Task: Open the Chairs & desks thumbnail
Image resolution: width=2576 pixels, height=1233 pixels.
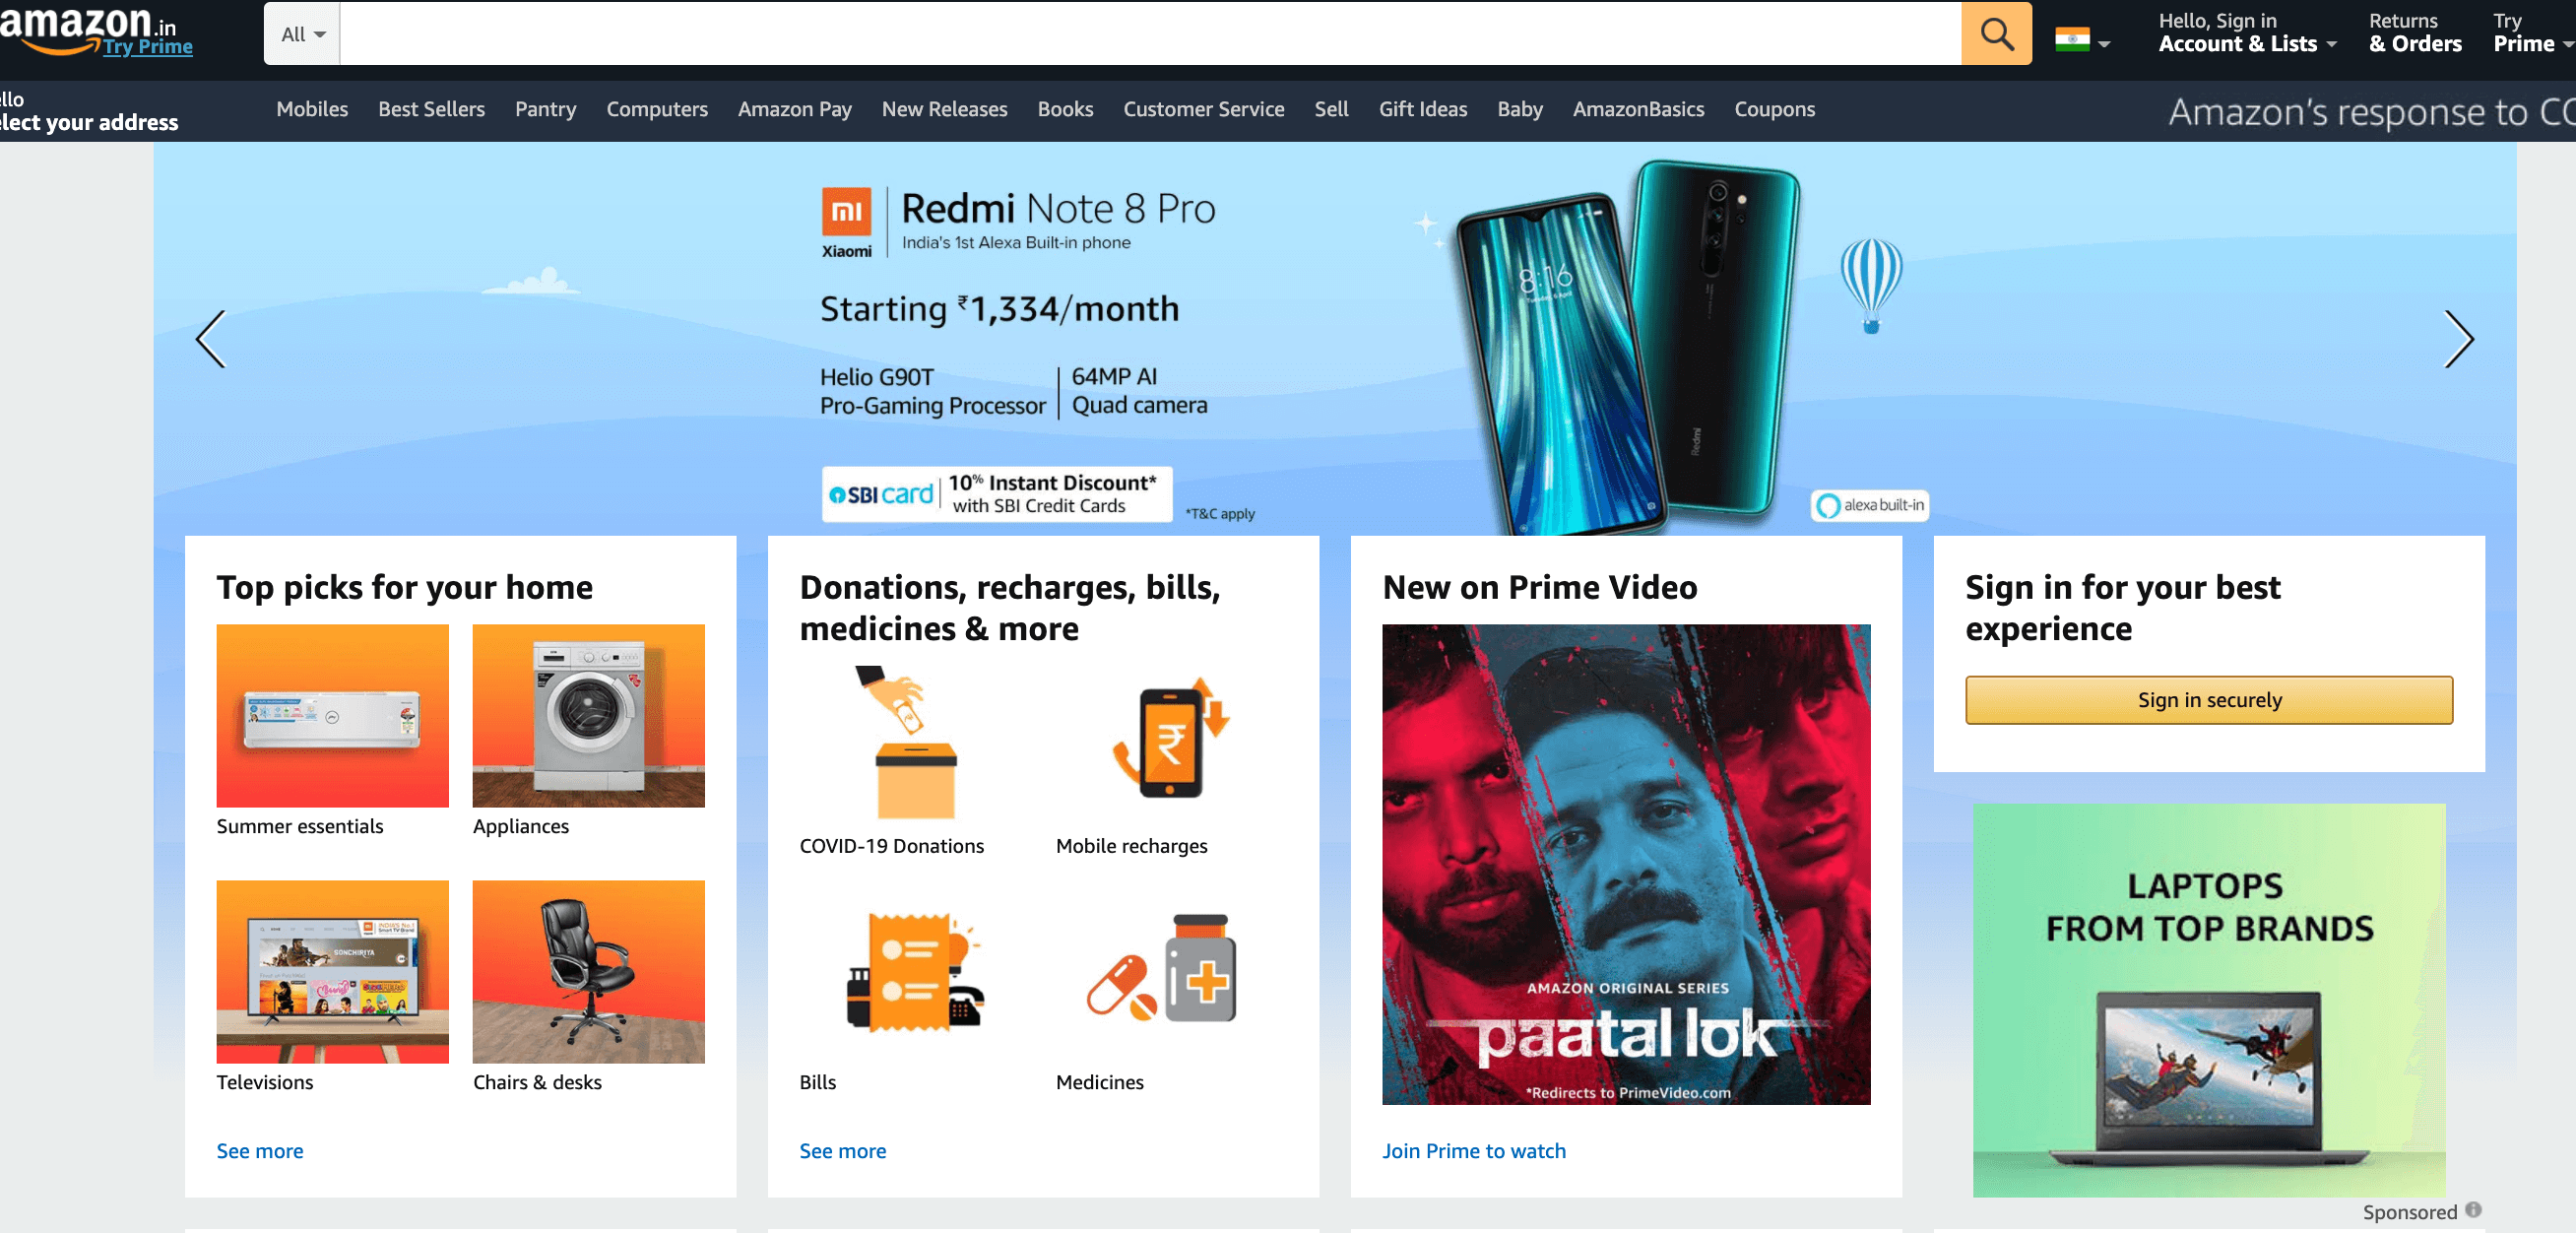Action: click(588, 971)
